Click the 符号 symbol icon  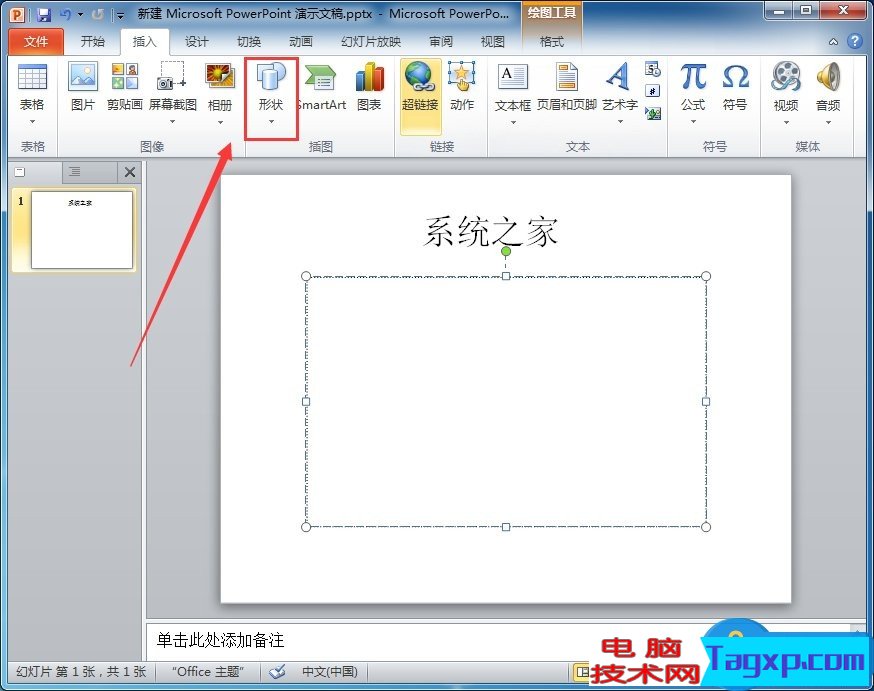point(735,77)
